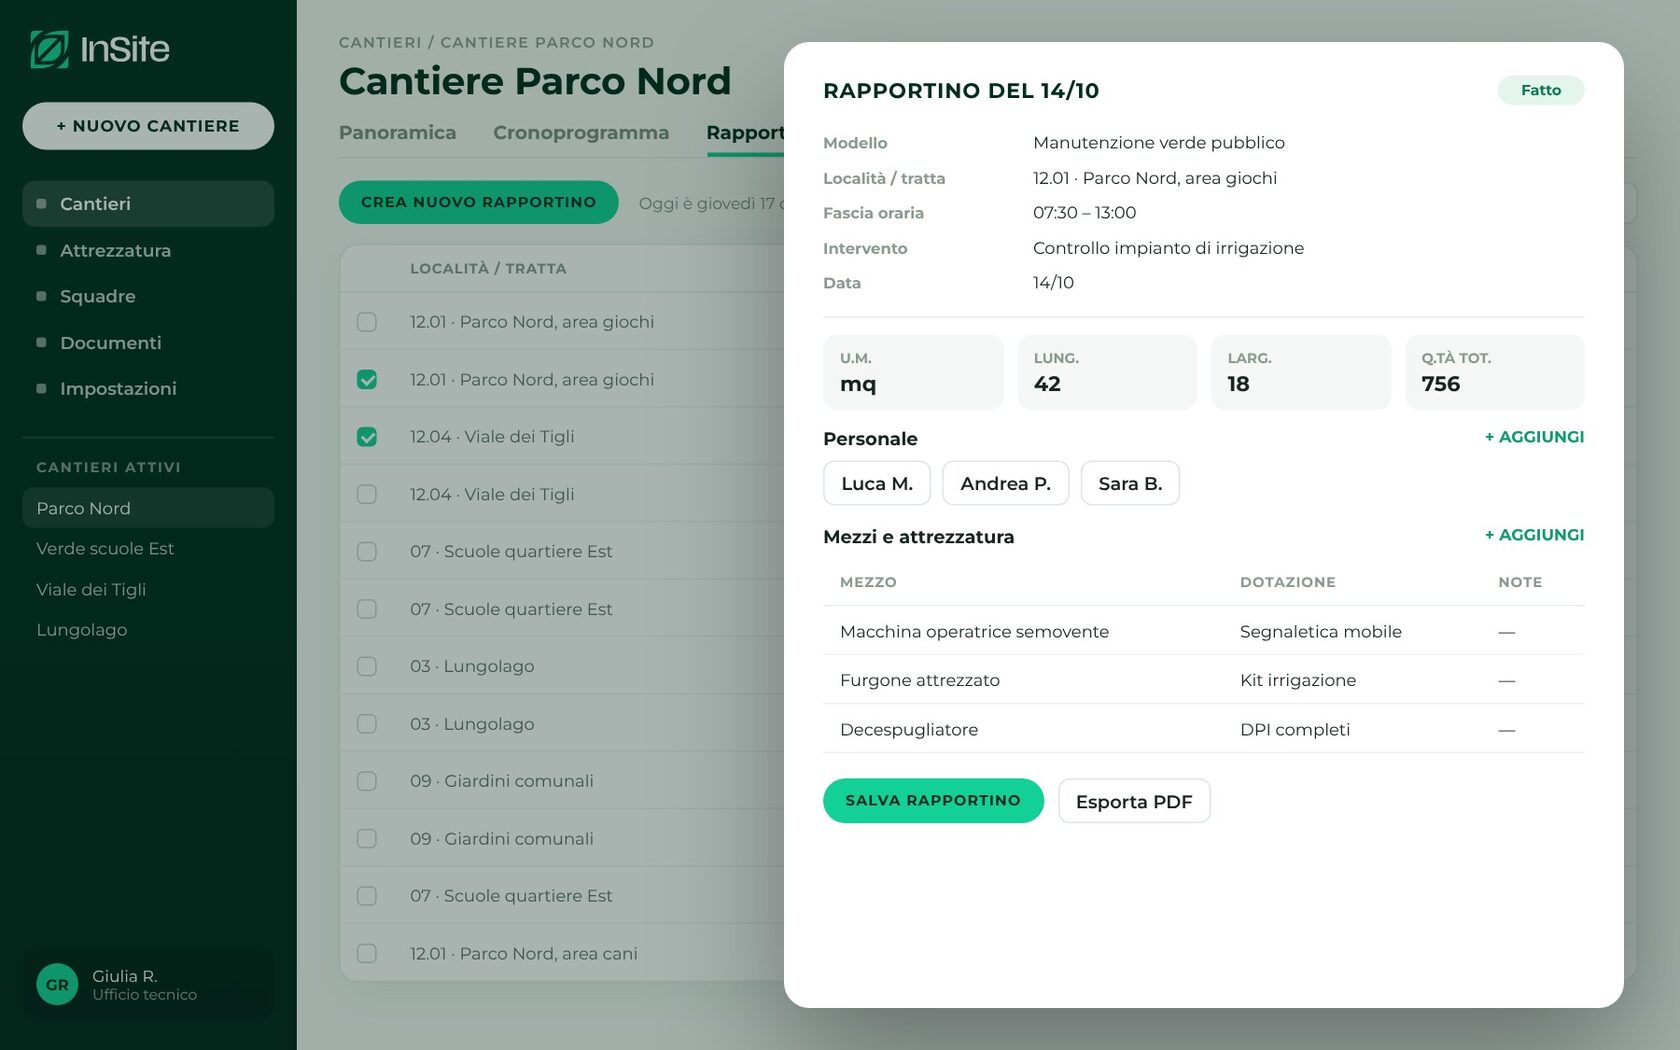Screen dimensions: 1680x1050
Task: Uncheck the checked Viale dei Tigli row
Action: [367, 437]
